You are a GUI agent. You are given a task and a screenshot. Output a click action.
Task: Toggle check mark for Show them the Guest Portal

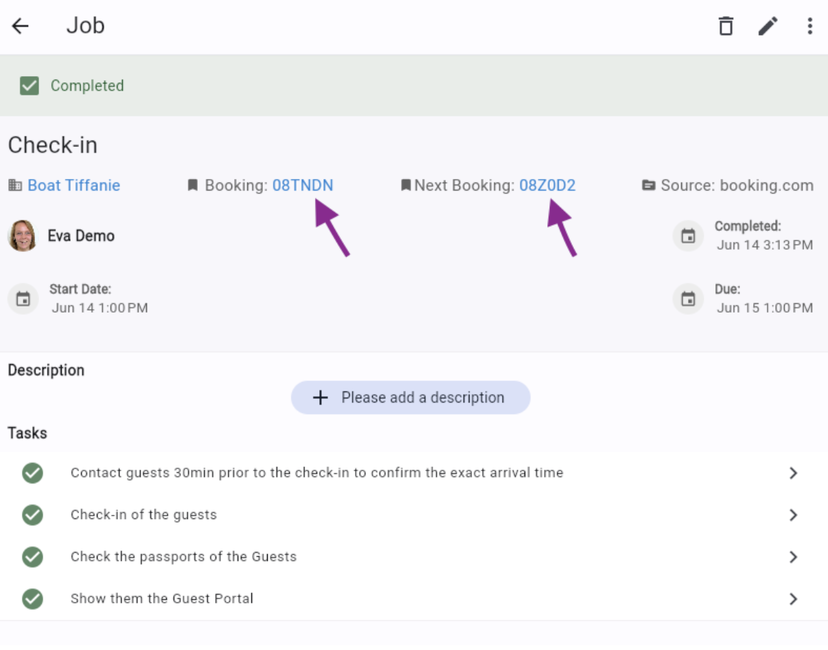[33, 599]
